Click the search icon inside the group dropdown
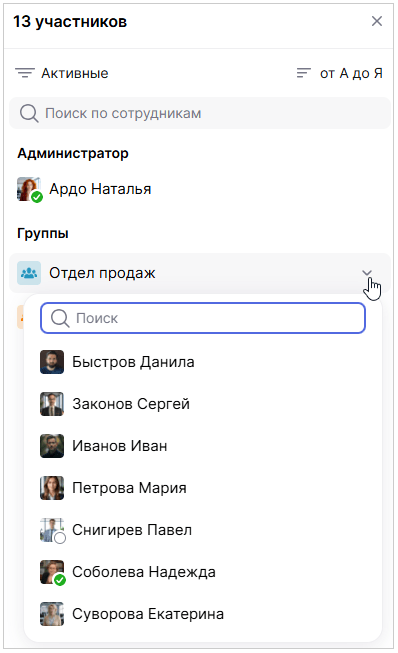The height and width of the screenshot is (653, 398). [60, 318]
